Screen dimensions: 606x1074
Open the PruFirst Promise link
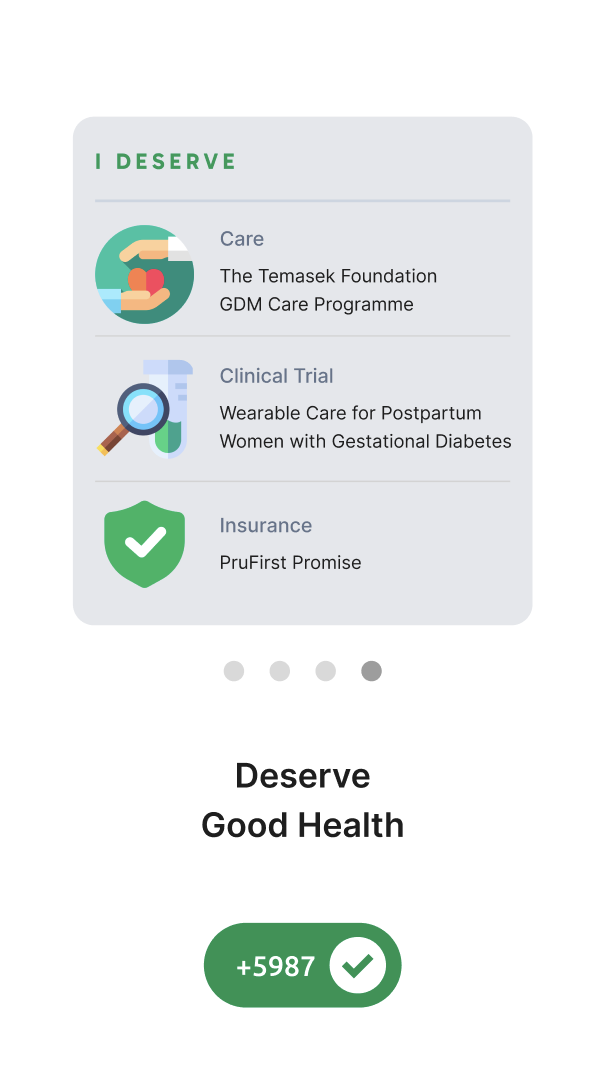pyautogui.click(x=290, y=563)
